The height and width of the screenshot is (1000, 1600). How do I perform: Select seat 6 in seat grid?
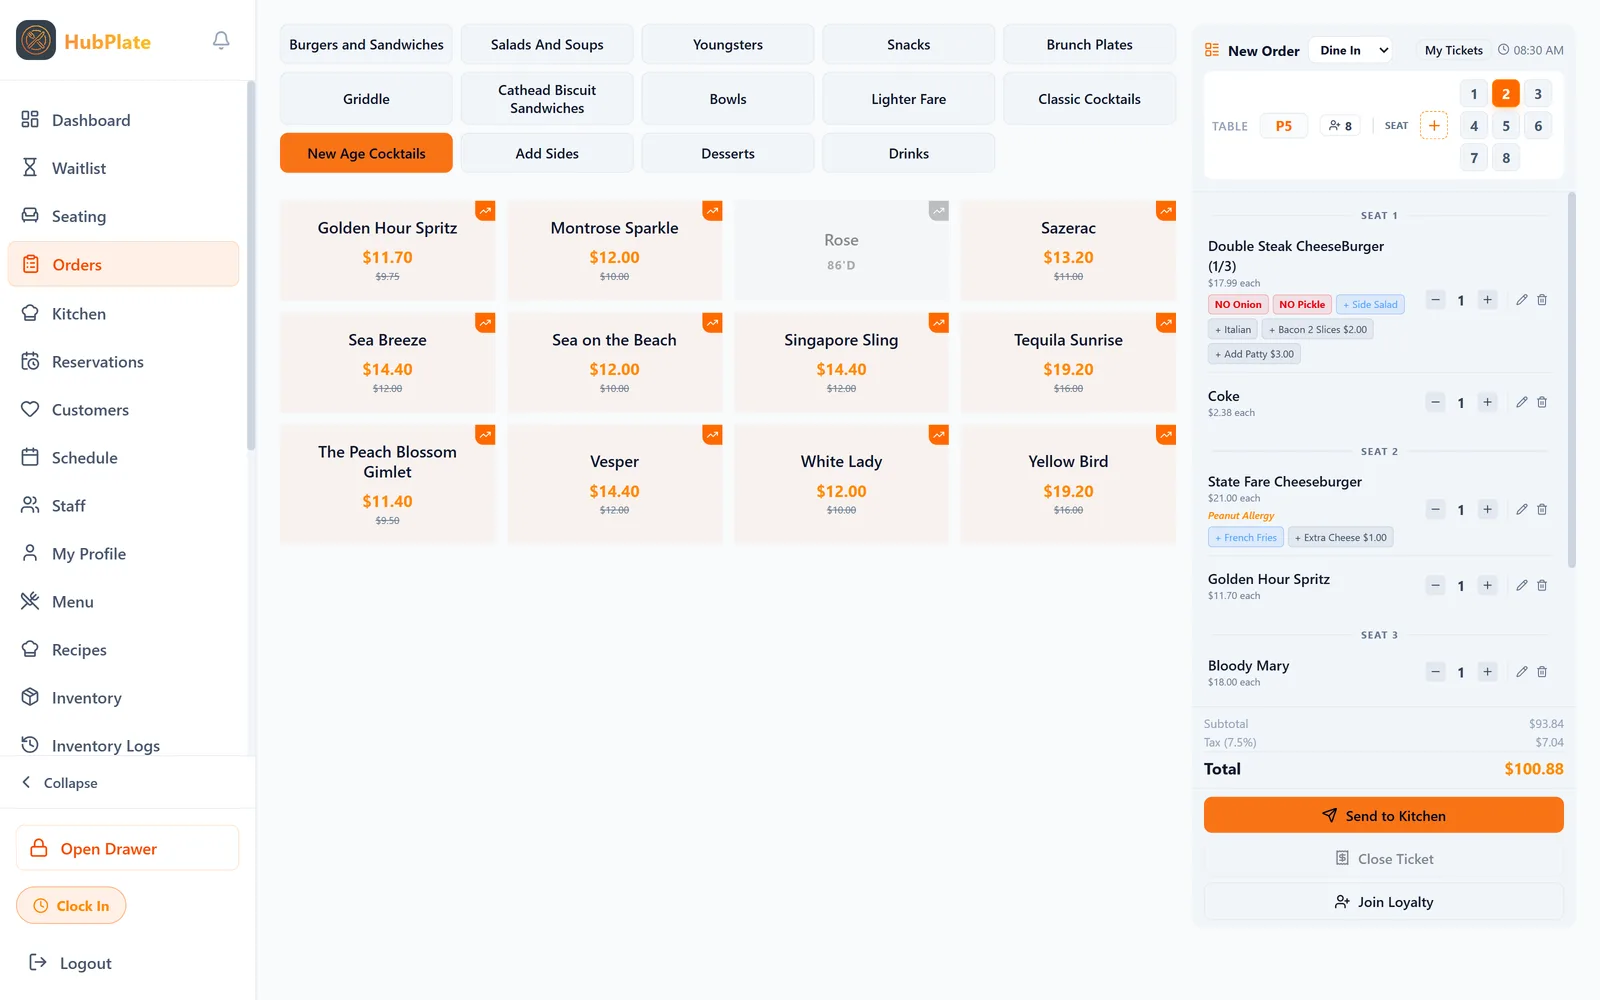coord(1538,126)
